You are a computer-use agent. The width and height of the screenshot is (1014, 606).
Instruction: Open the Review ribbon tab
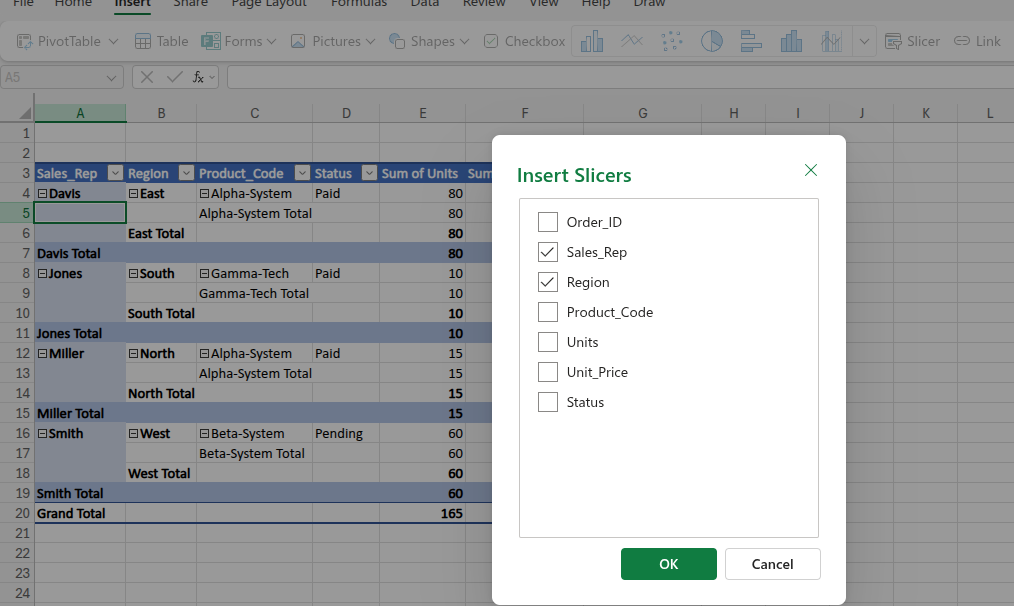click(484, 4)
